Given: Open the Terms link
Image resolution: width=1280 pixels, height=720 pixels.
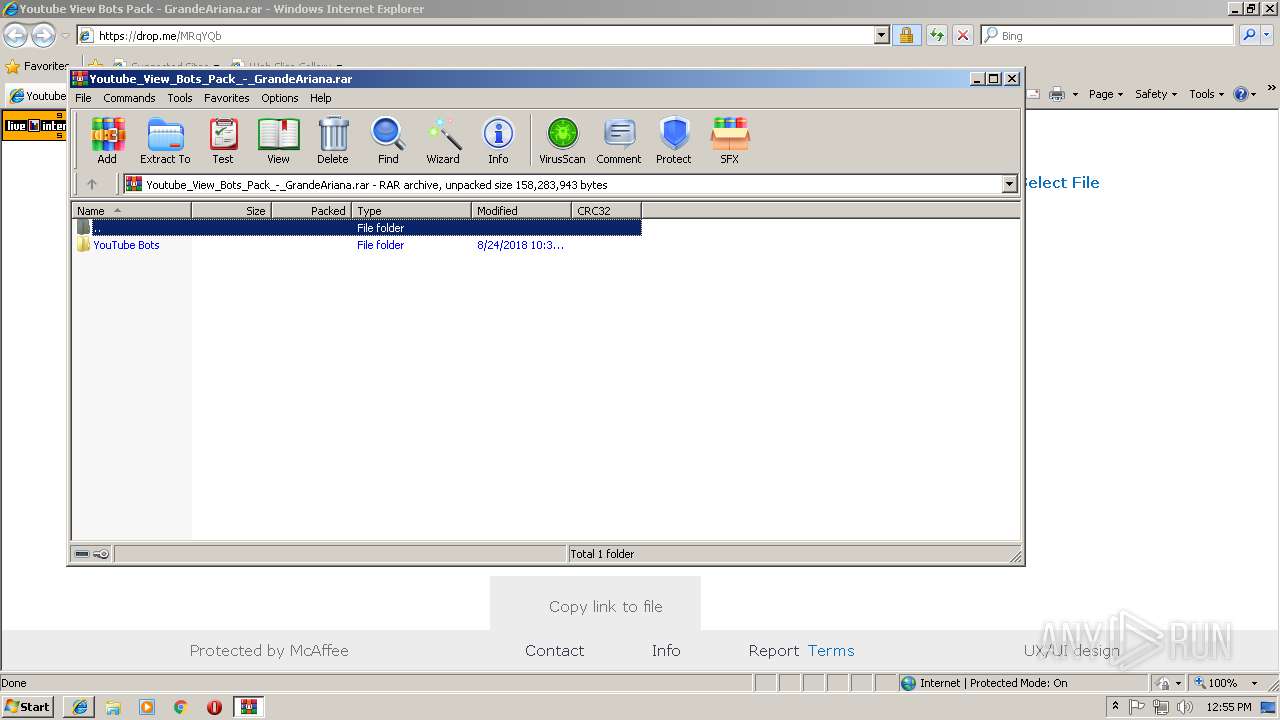Looking at the screenshot, I should click(x=831, y=650).
